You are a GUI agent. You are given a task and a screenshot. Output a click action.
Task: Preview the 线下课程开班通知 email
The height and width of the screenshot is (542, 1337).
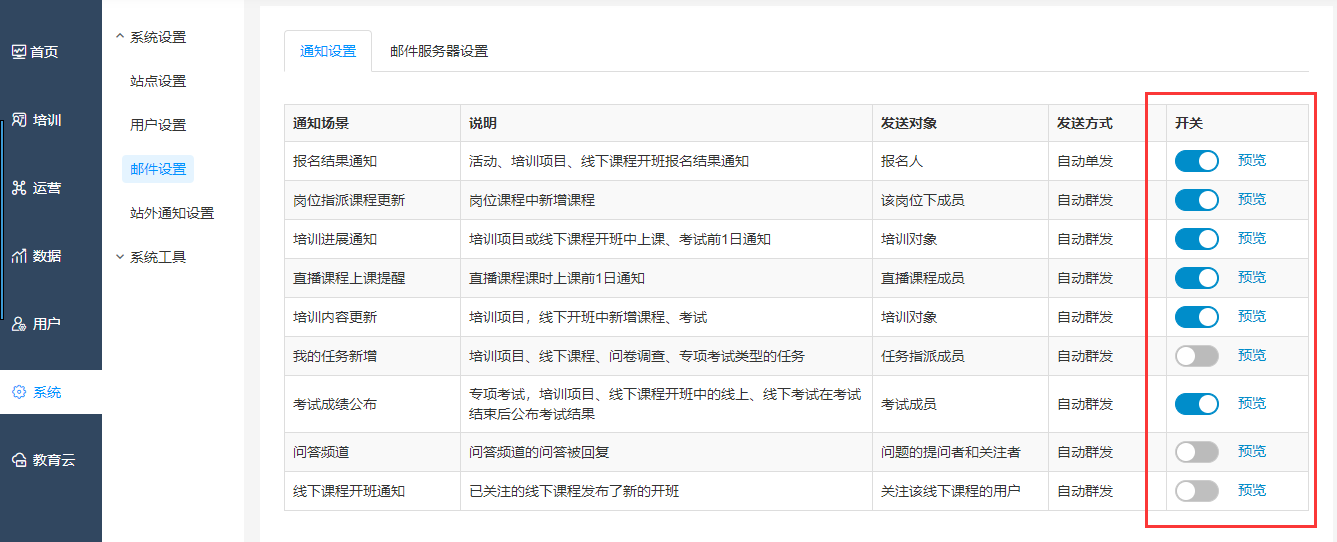click(1252, 490)
